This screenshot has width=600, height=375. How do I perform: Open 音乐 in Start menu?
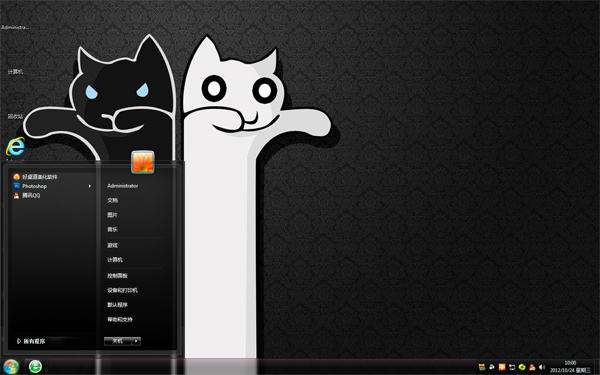(x=112, y=229)
